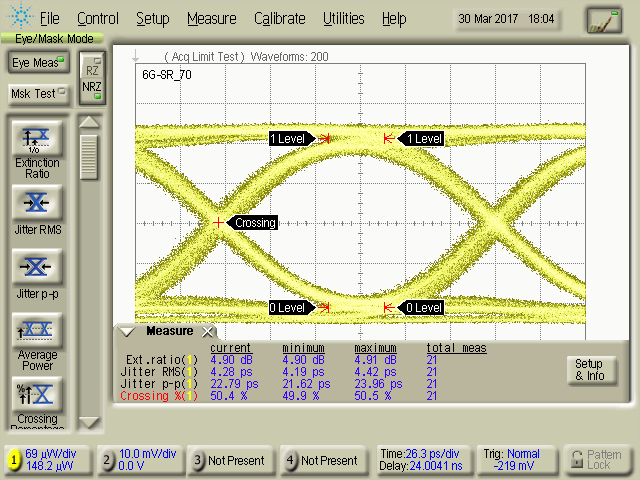
Task: Open channel 1 scale 69 µW/div settings
Action: pyautogui.click(x=51, y=454)
